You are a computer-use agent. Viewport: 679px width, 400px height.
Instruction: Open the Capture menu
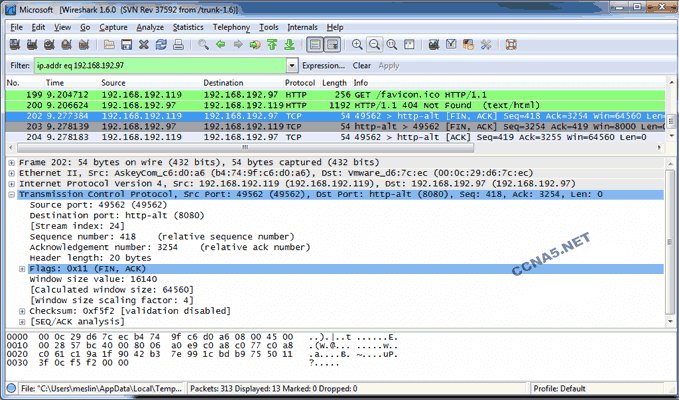[113, 27]
